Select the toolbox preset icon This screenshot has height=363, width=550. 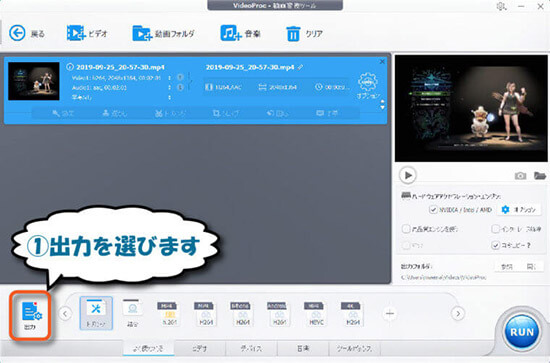(x=96, y=313)
